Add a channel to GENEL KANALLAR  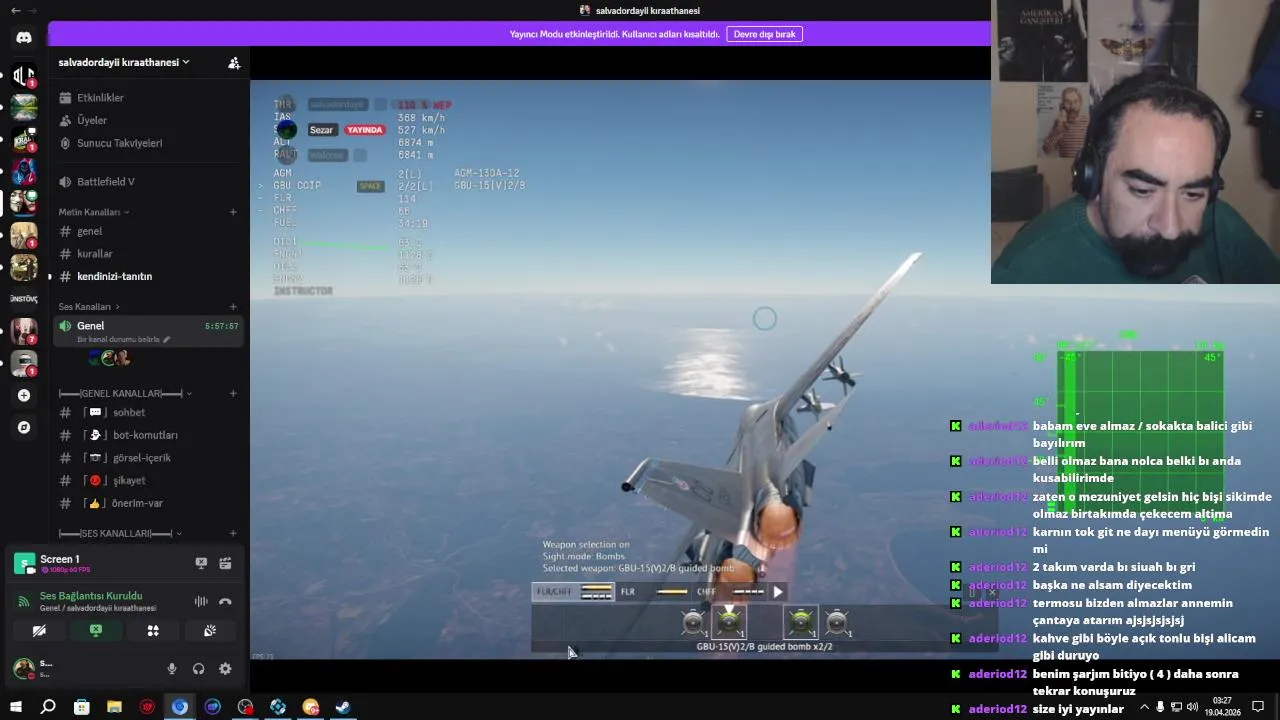click(233, 393)
